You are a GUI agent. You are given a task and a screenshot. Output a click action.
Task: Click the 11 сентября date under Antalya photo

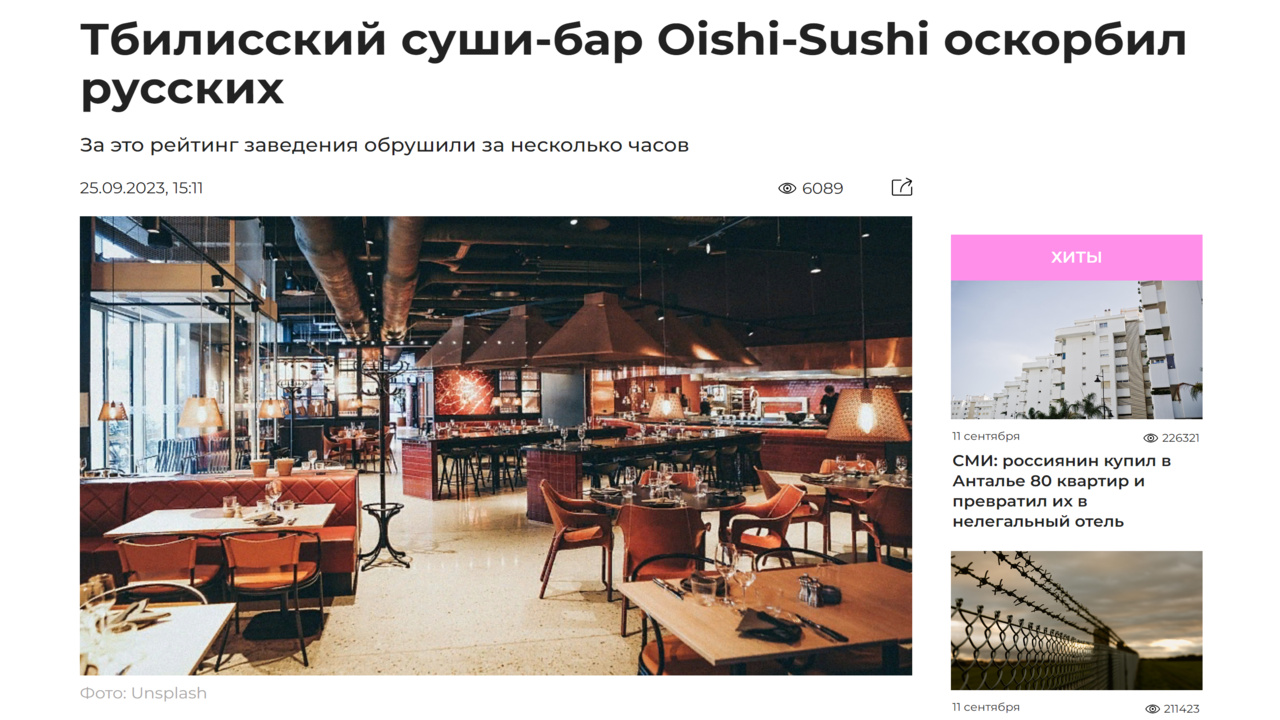tap(986, 436)
